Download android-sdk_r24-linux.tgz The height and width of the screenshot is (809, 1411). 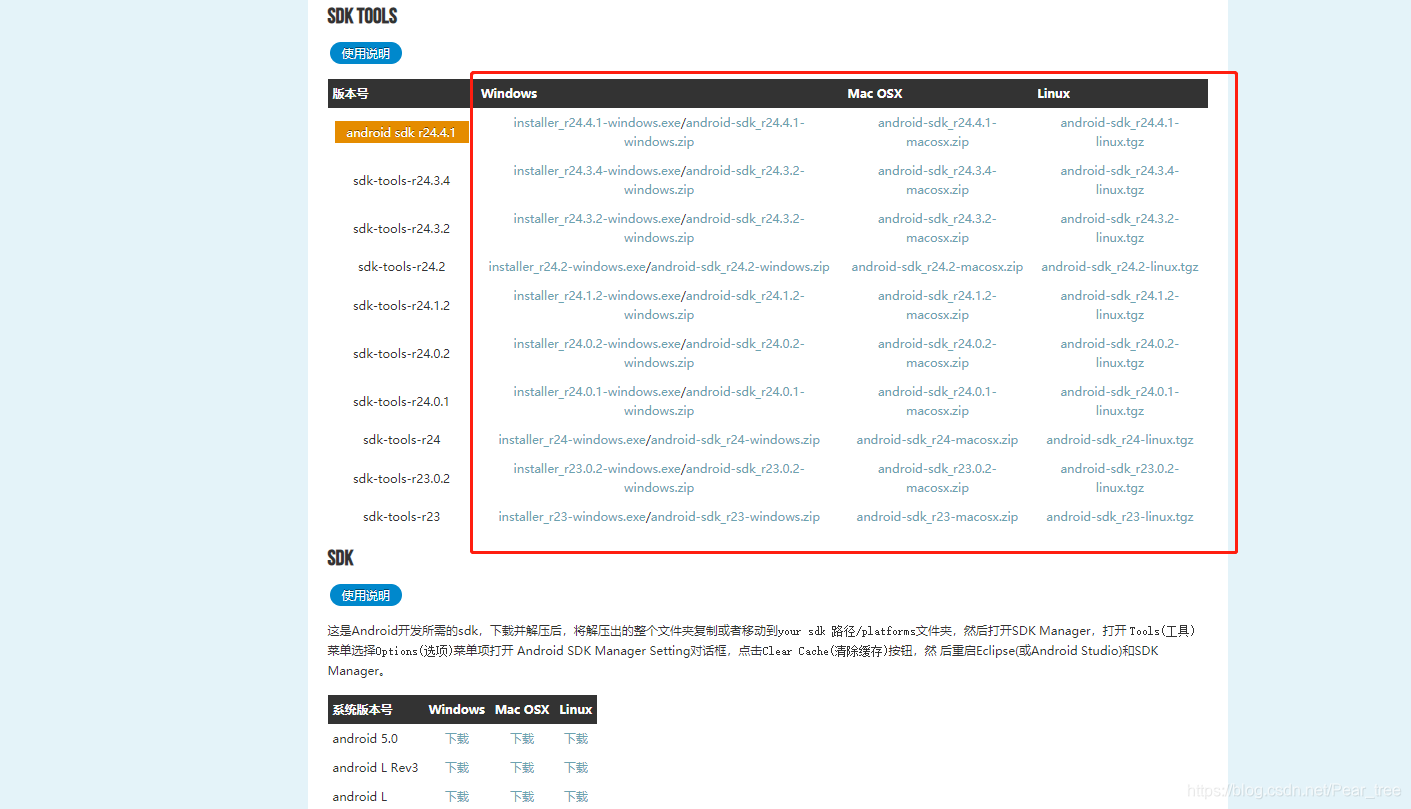click(1120, 439)
